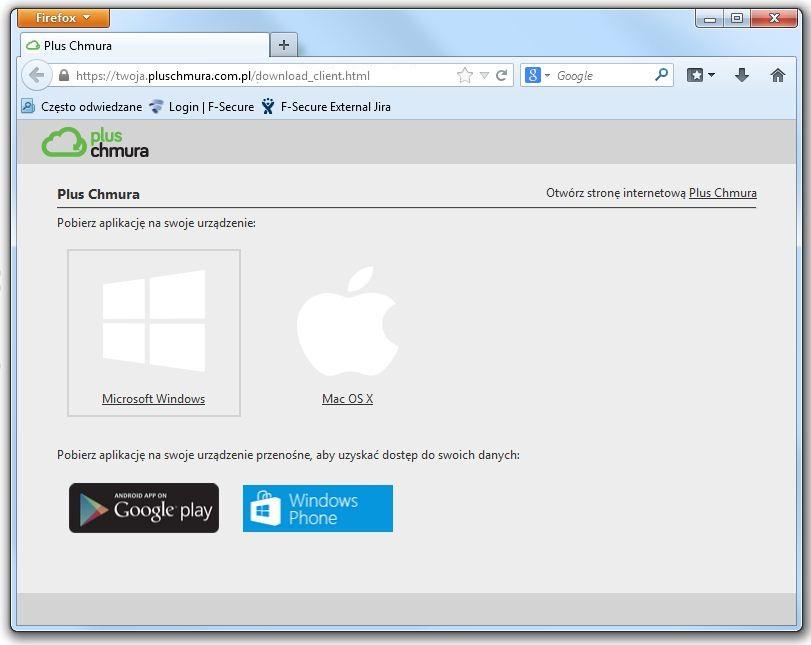
Task: Open the Plus Chmura website link
Action: (x=723, y=193)
